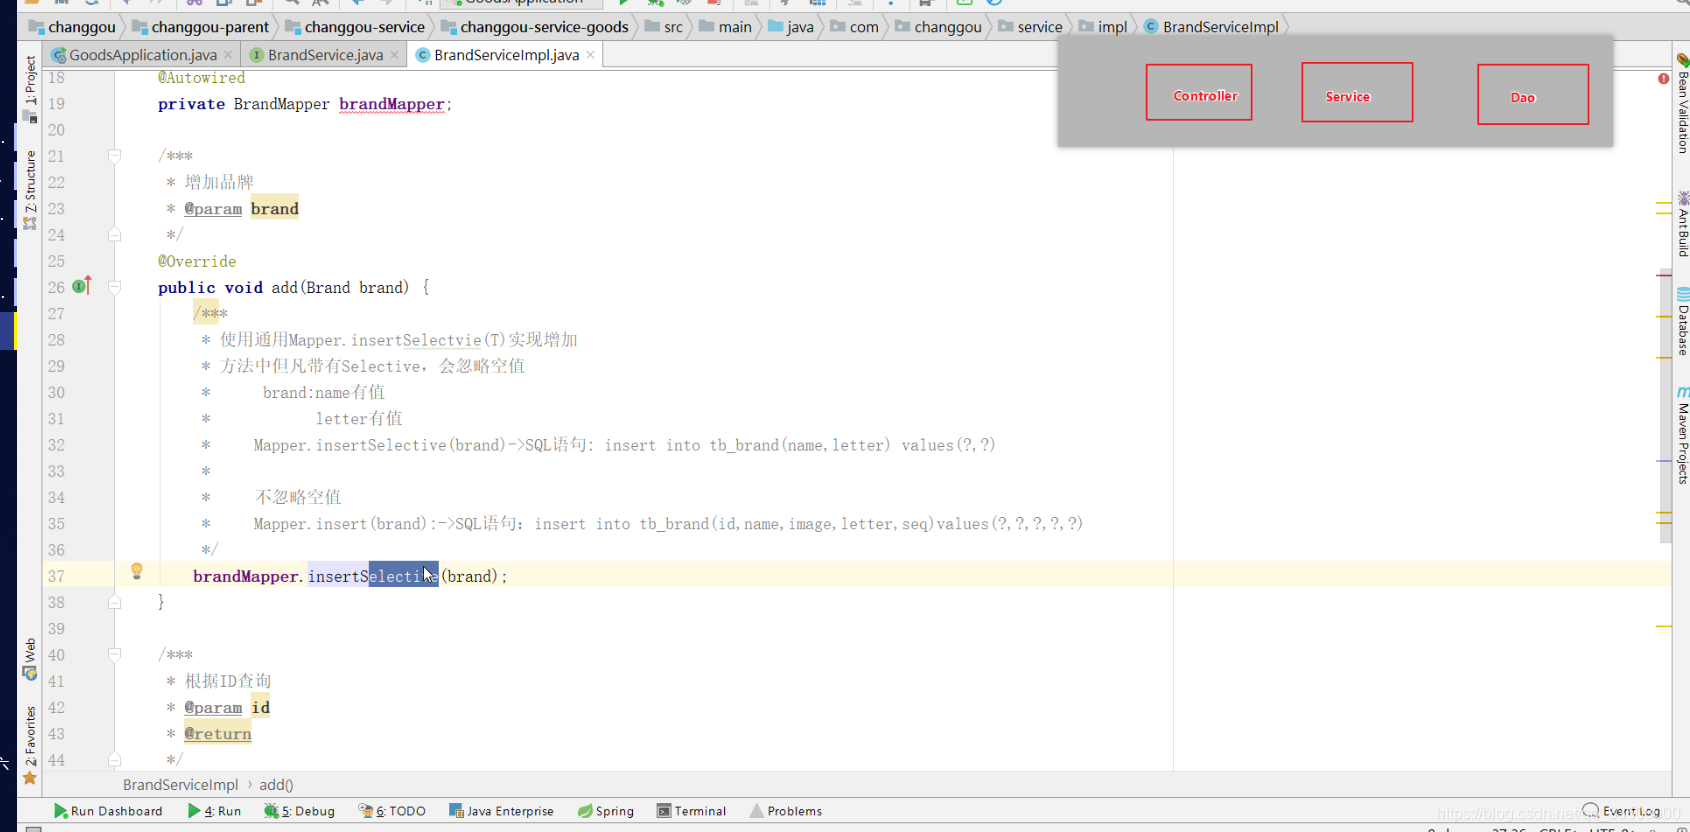
Task: Click the @param brand tag on line 23
Action: click(x=241, y=208)
